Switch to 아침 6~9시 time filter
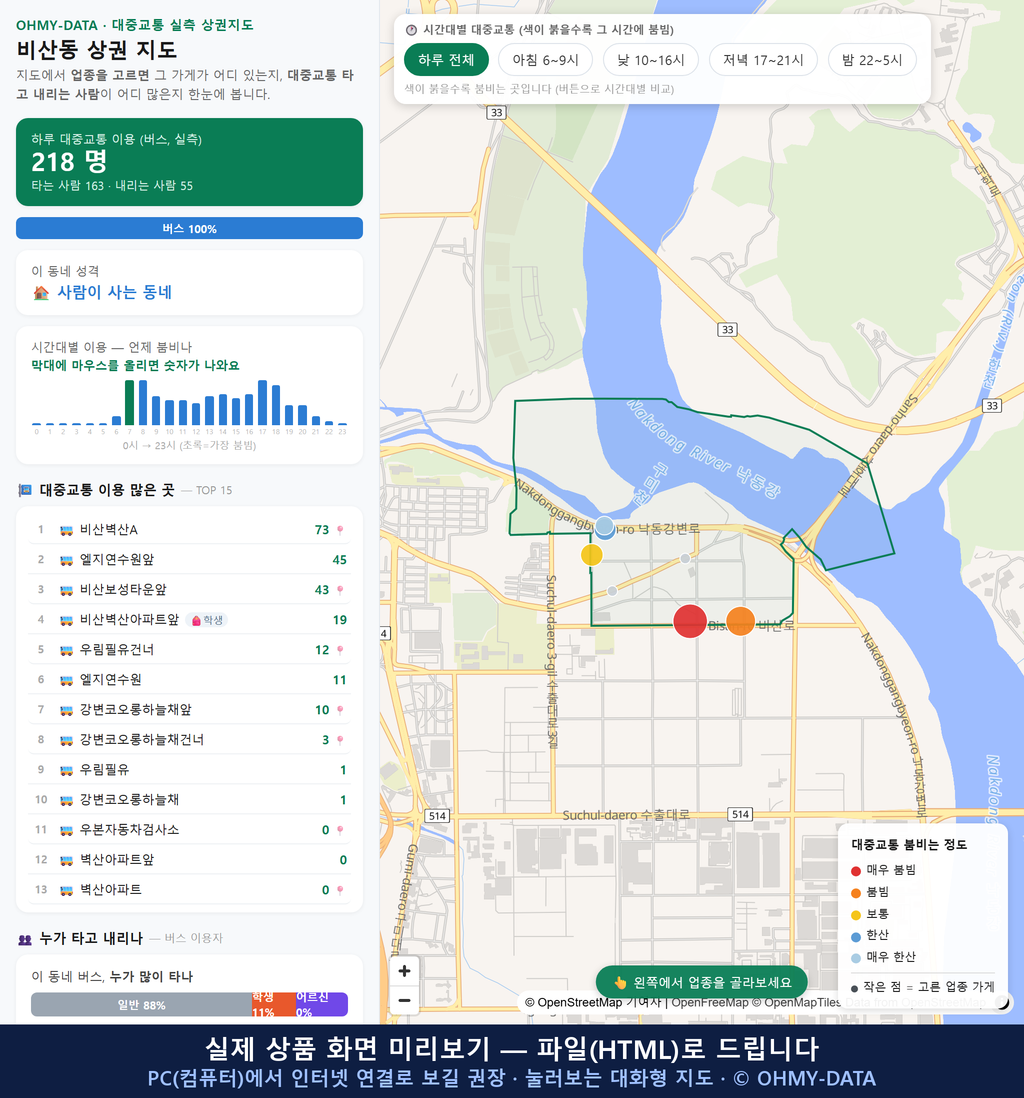1024x1098 pixels. pos(546,60)
